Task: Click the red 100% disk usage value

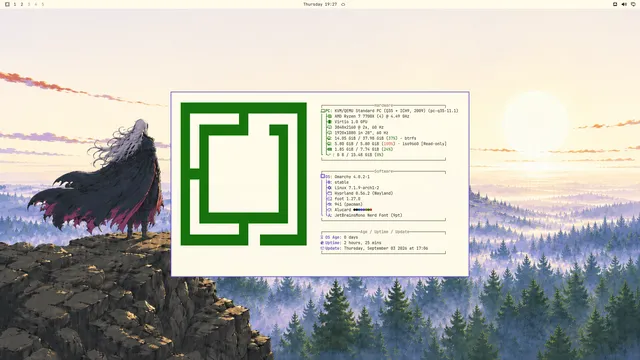Action: pyautogui.click(x=388, y=144)
